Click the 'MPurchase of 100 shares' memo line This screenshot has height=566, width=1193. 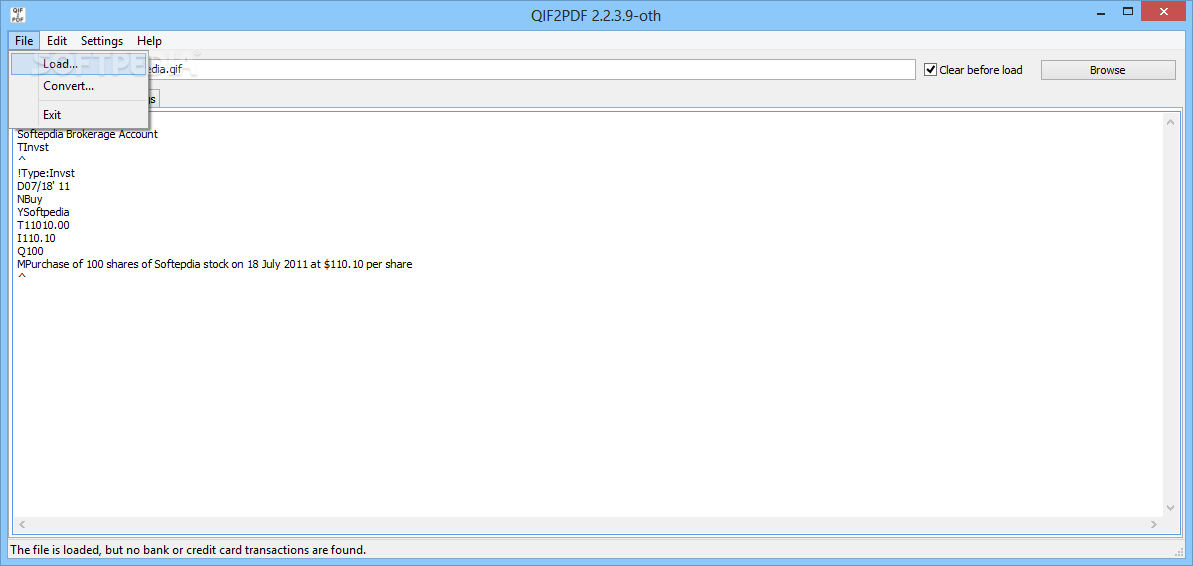coord(215,264)
